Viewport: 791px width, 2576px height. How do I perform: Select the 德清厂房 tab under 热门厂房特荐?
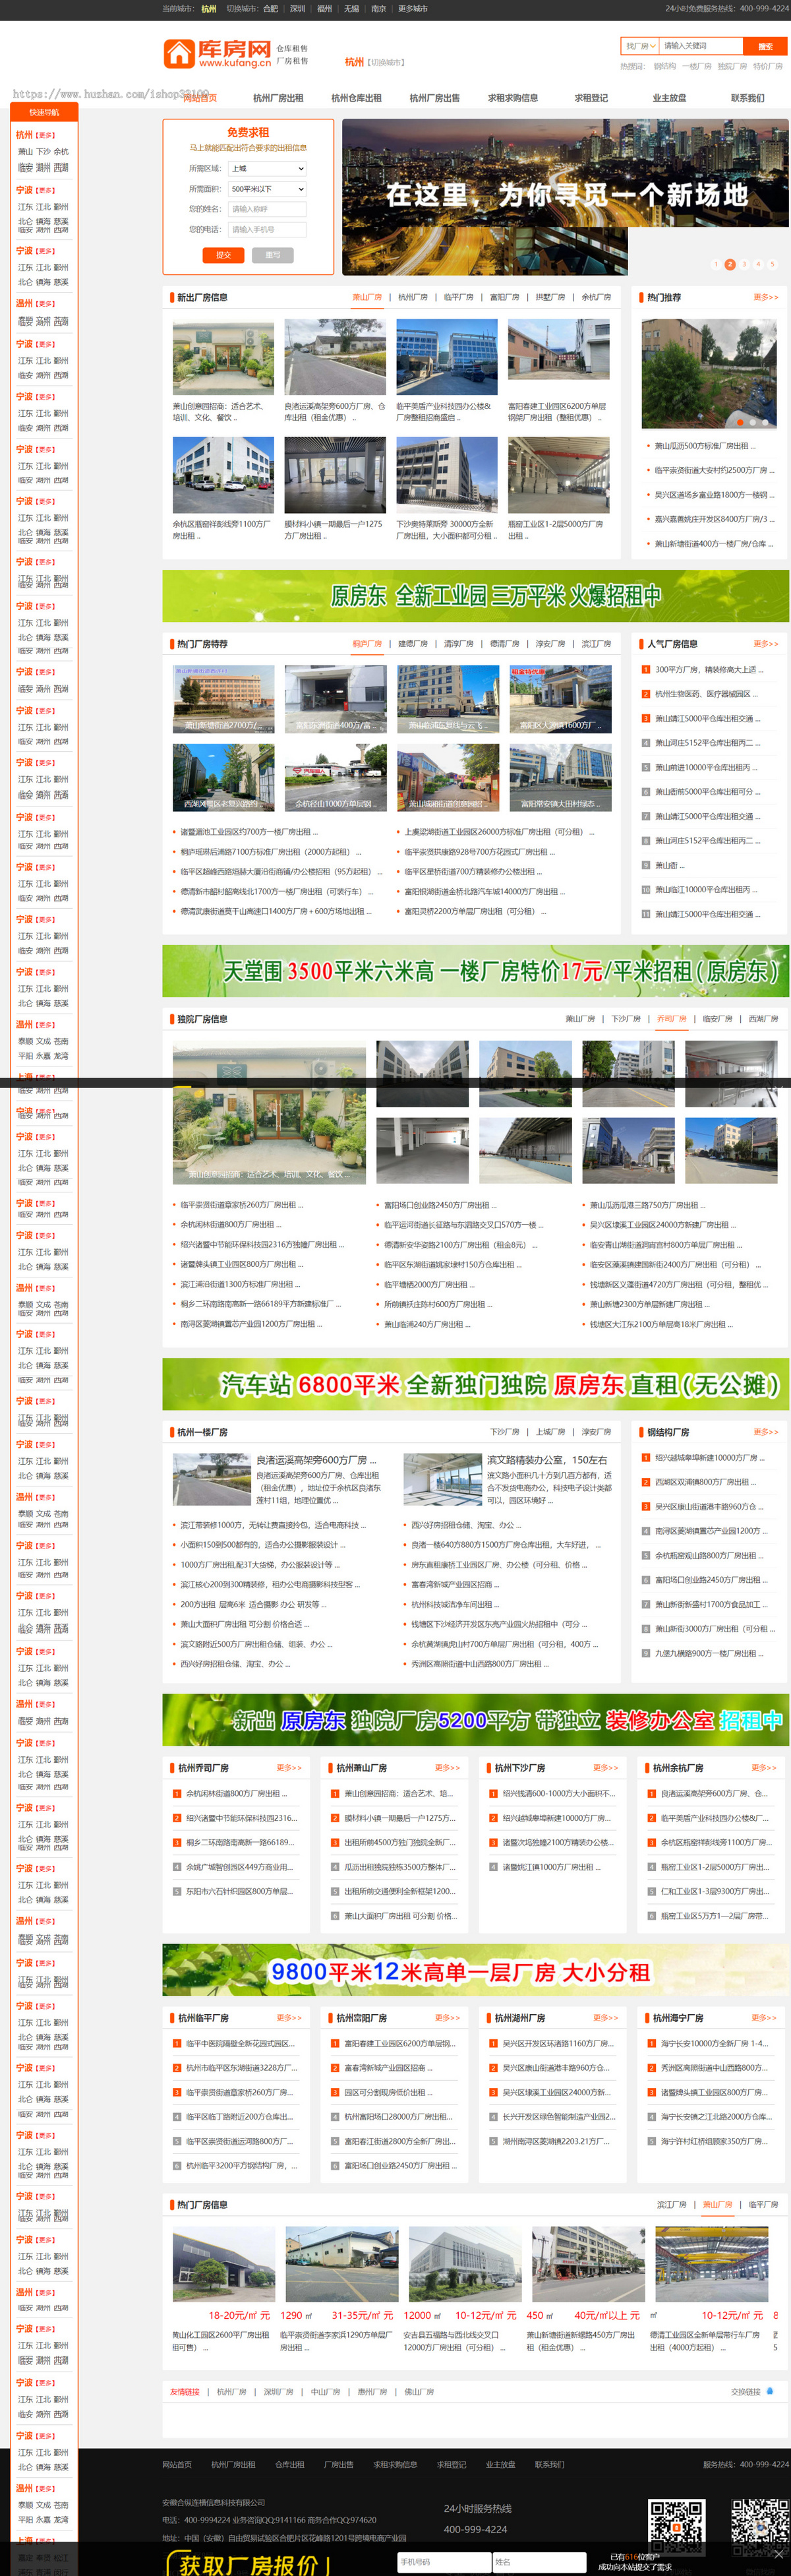pyautogui.click(x=505, y=644)
